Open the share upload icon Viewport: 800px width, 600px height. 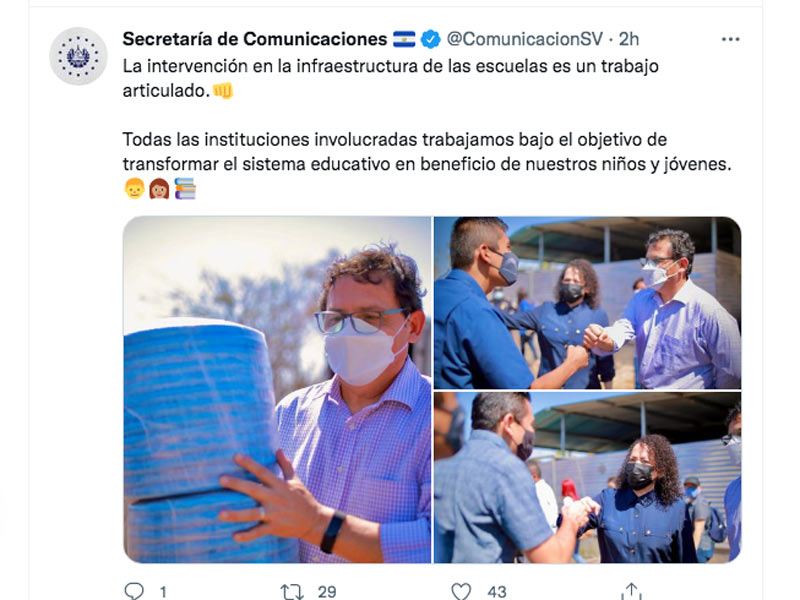tap(631, 591)
